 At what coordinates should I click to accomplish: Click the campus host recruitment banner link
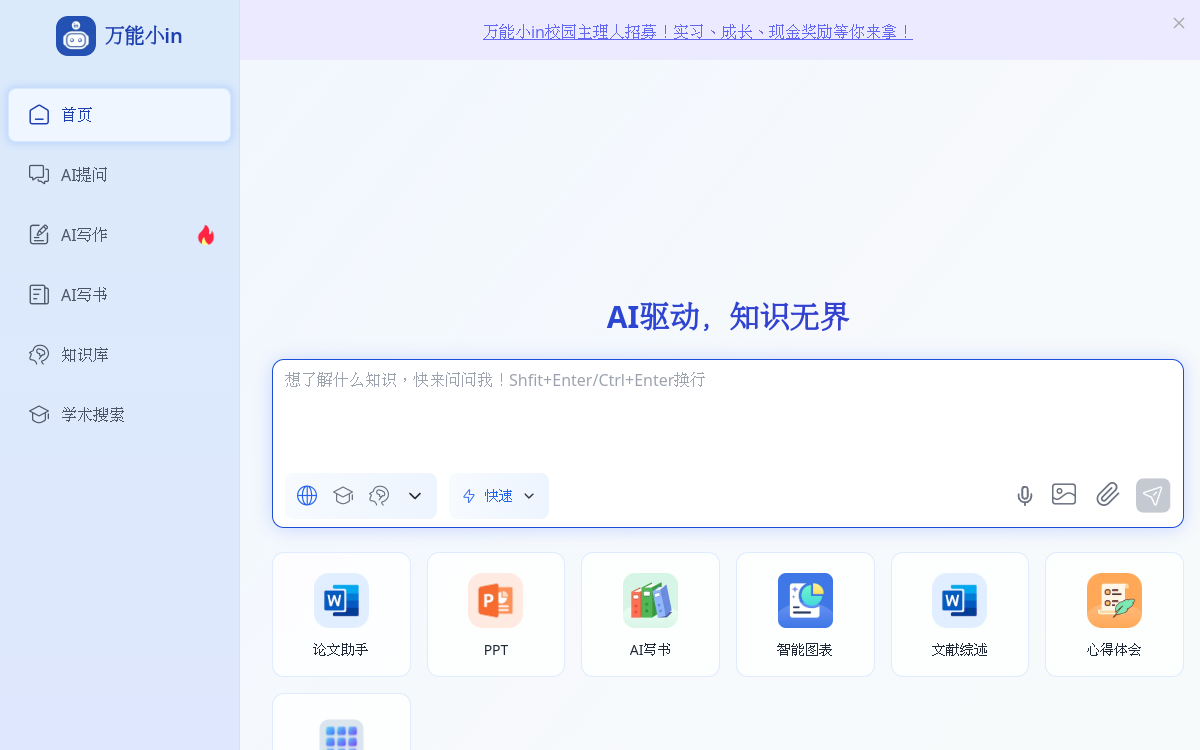pos(697,32)
